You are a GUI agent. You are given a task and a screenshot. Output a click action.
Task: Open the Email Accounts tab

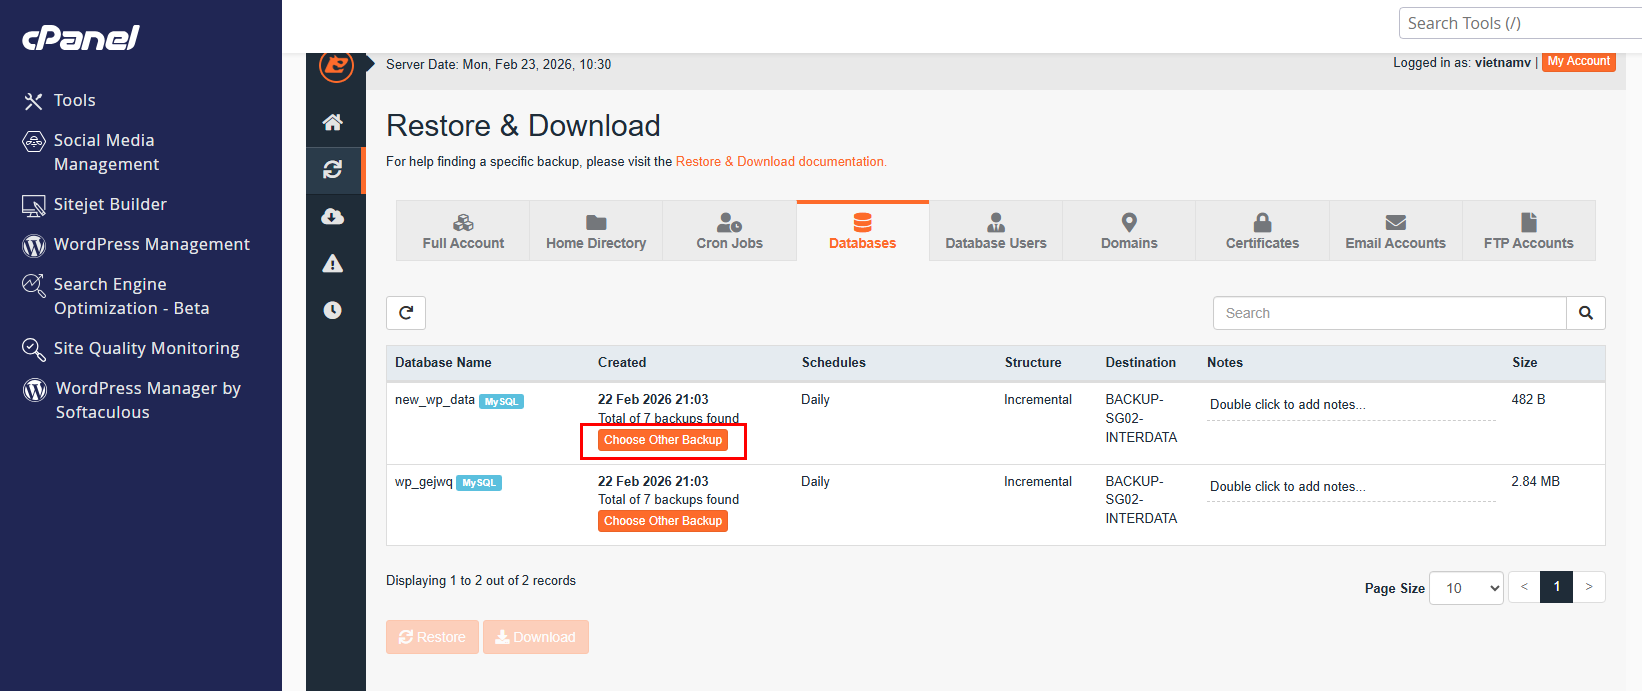point(1396,231)
